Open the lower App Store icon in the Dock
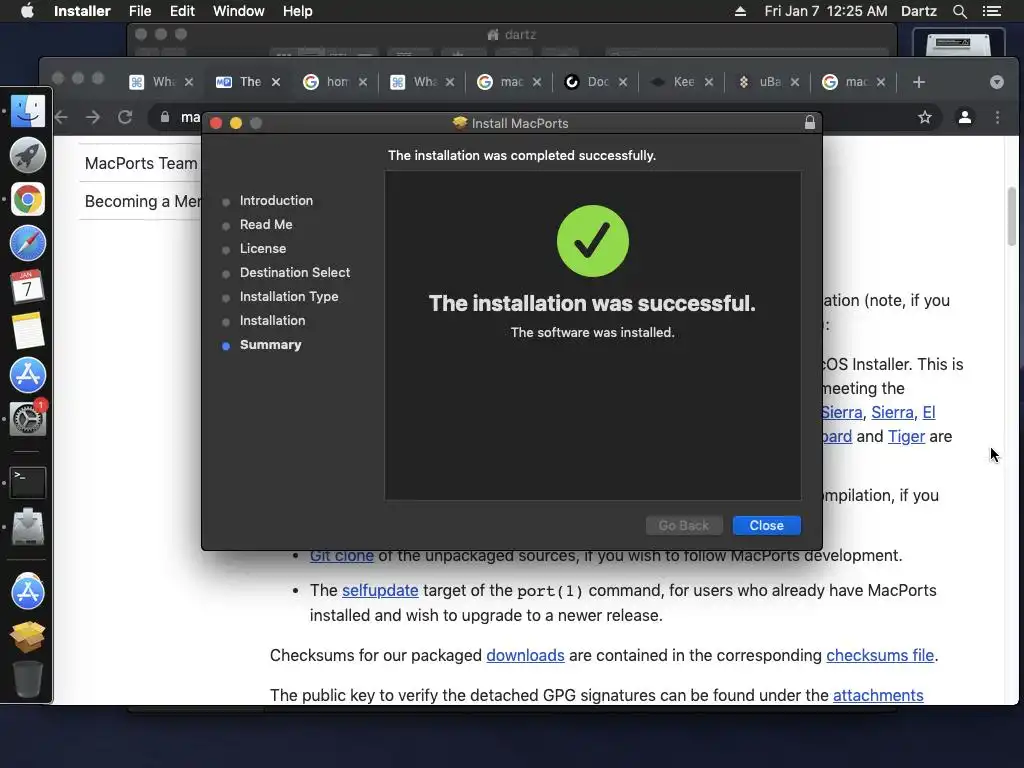Viewport: 1024px width, 768px height. tap(27, 592)
